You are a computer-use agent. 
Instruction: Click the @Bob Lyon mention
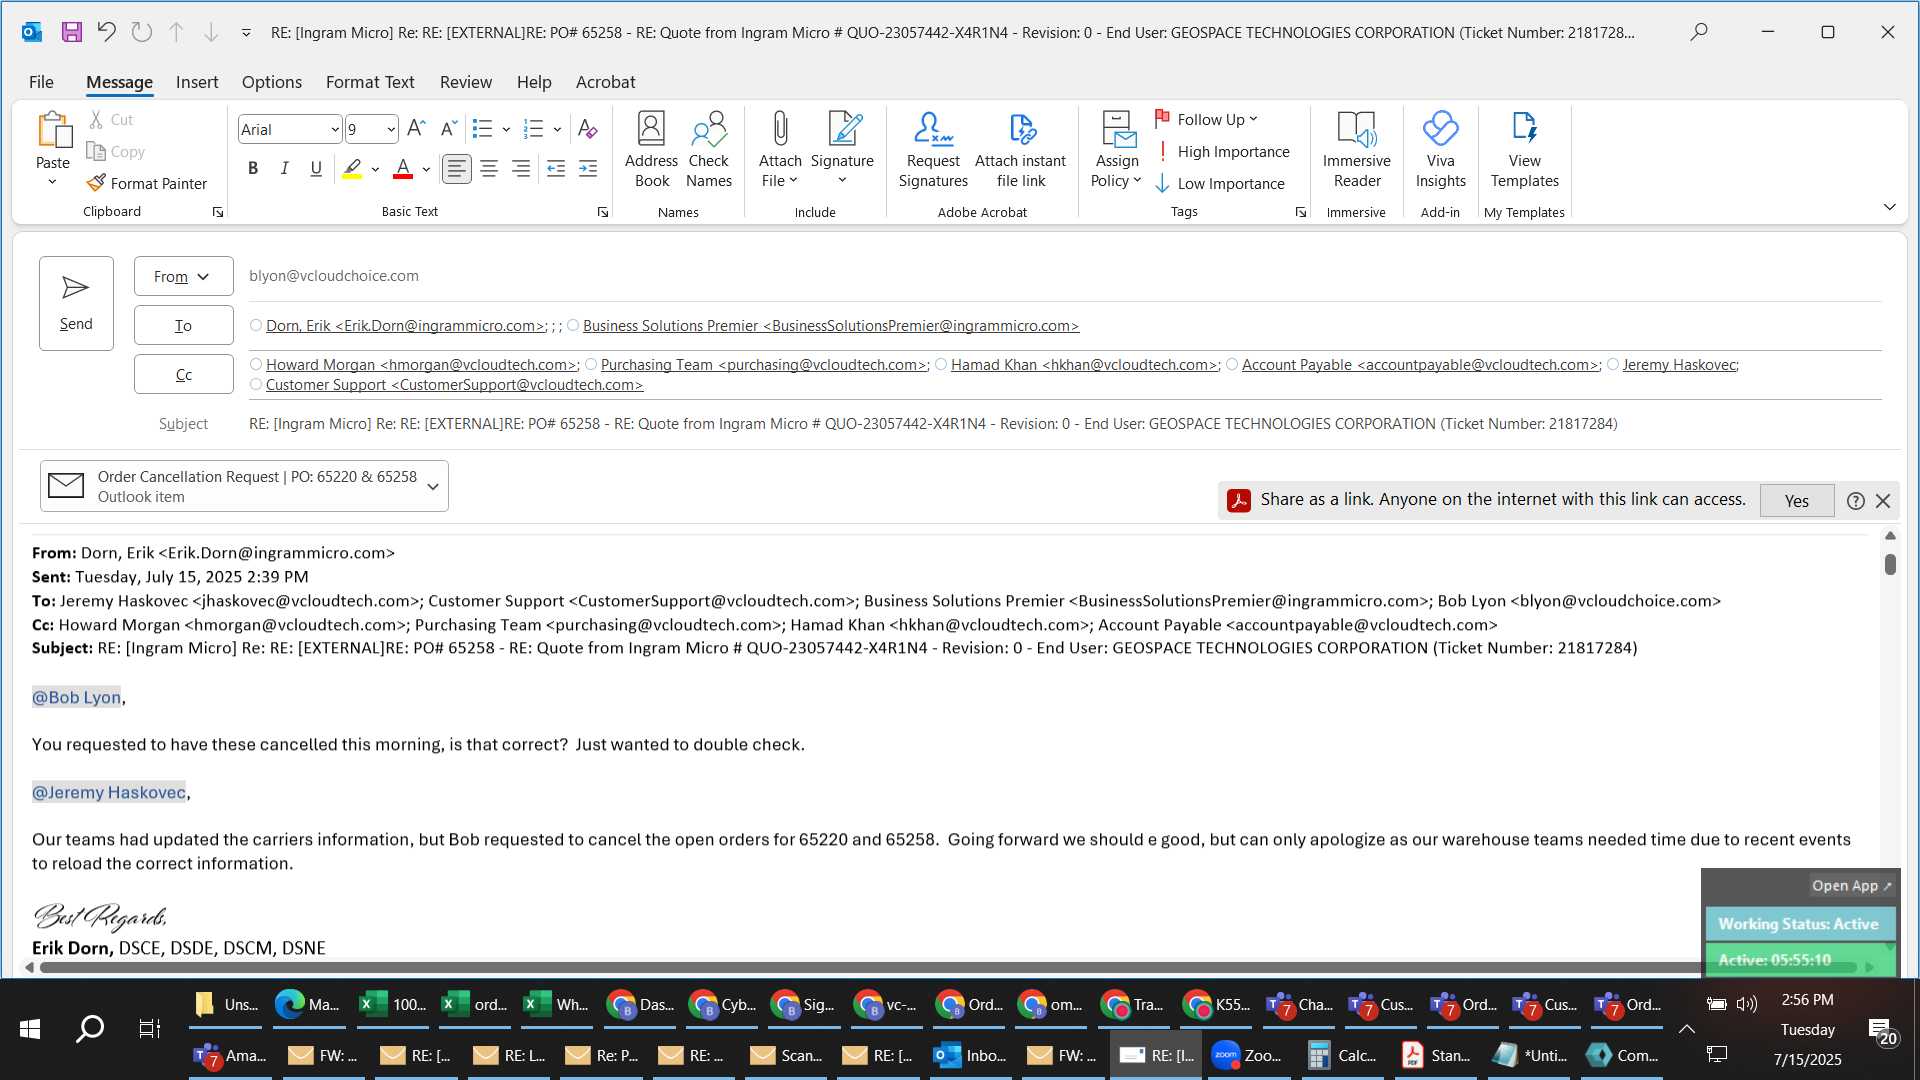[76, 697]
